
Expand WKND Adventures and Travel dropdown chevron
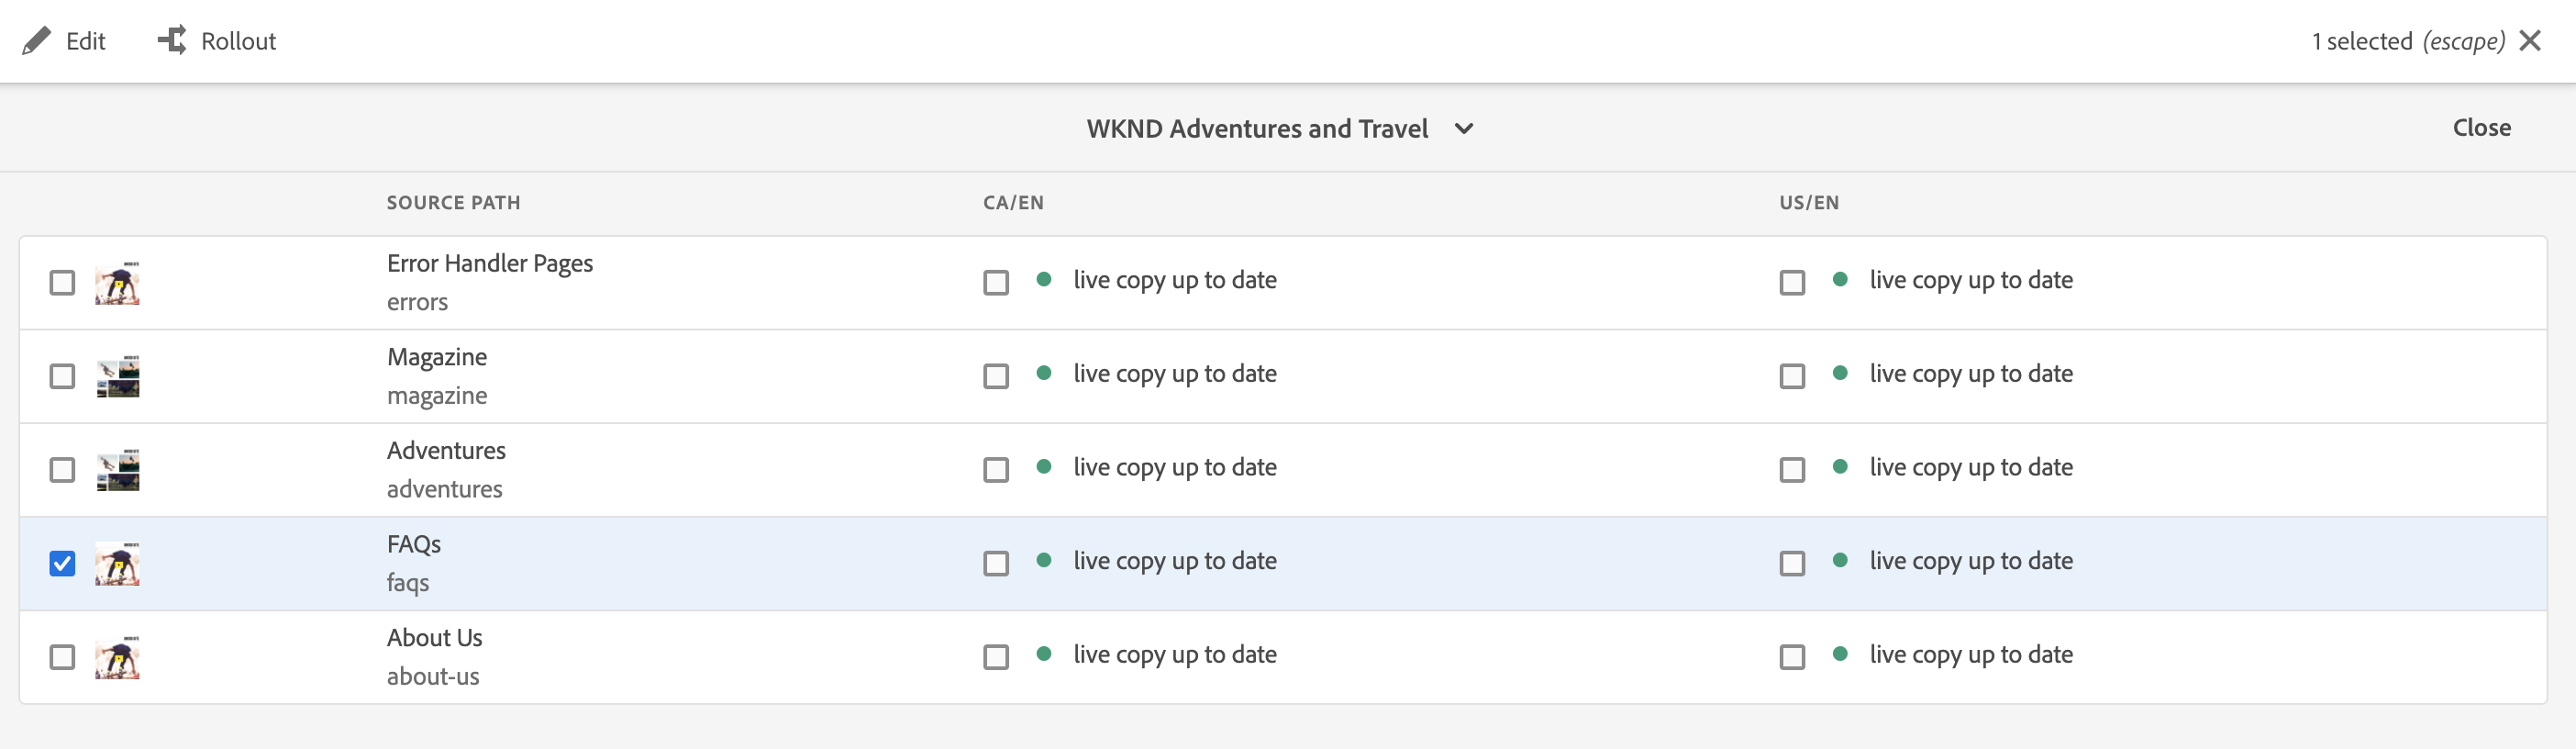pos(1464,129)
